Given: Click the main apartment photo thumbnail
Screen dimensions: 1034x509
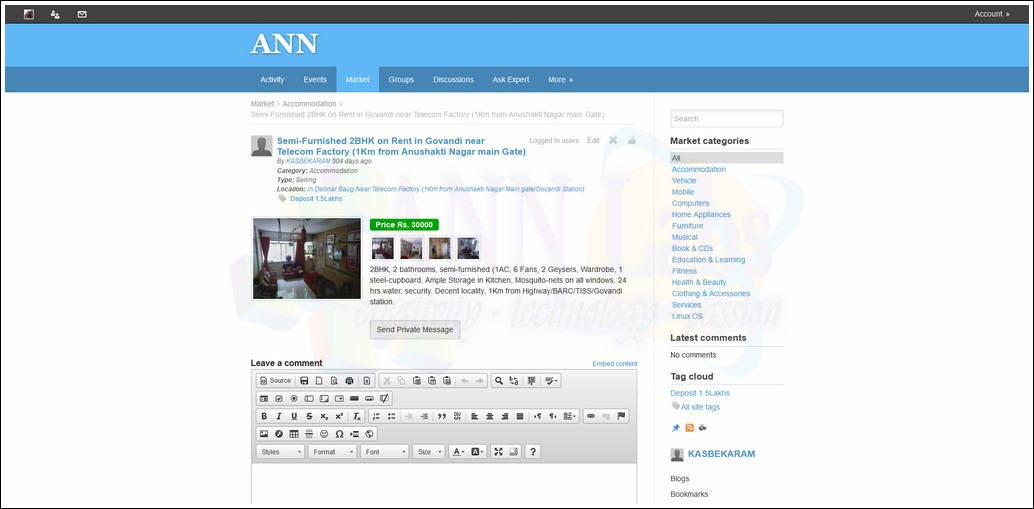Looking at the screenshot, I should tap(307, 258).
